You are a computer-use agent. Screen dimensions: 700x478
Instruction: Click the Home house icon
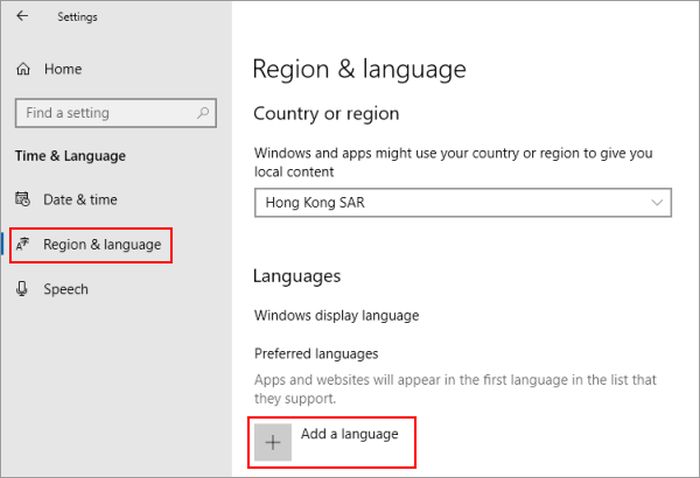pos(24,70)
